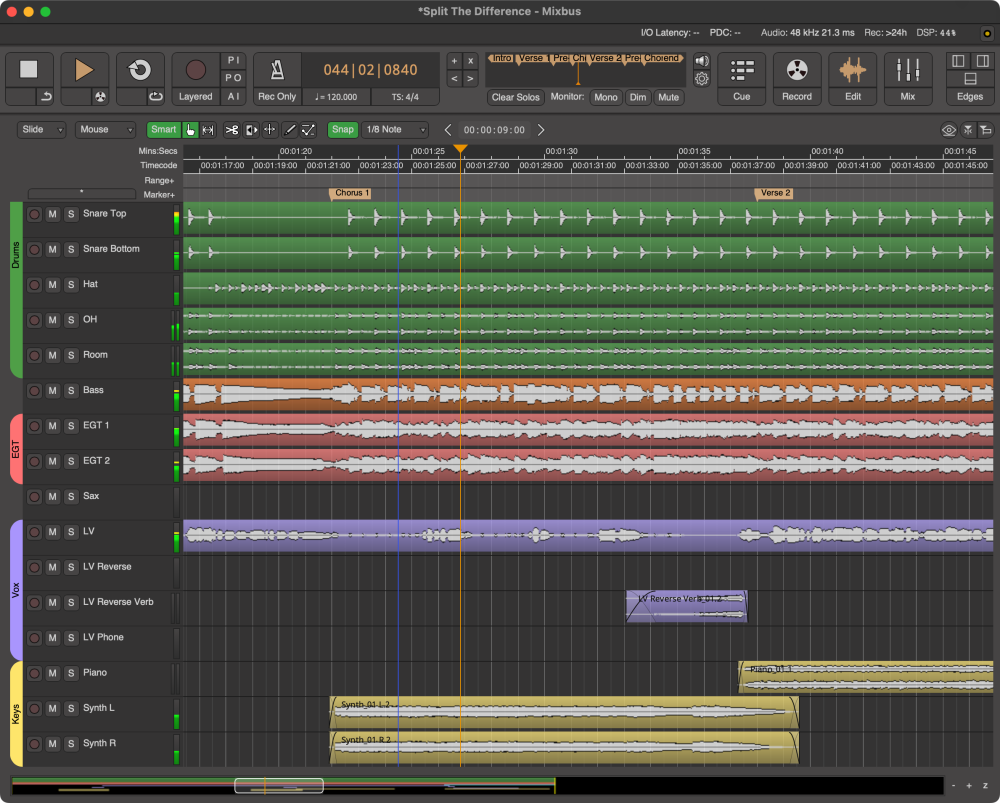Click the Chorus 1 marker
The image size is (1000, 803).
350,193
